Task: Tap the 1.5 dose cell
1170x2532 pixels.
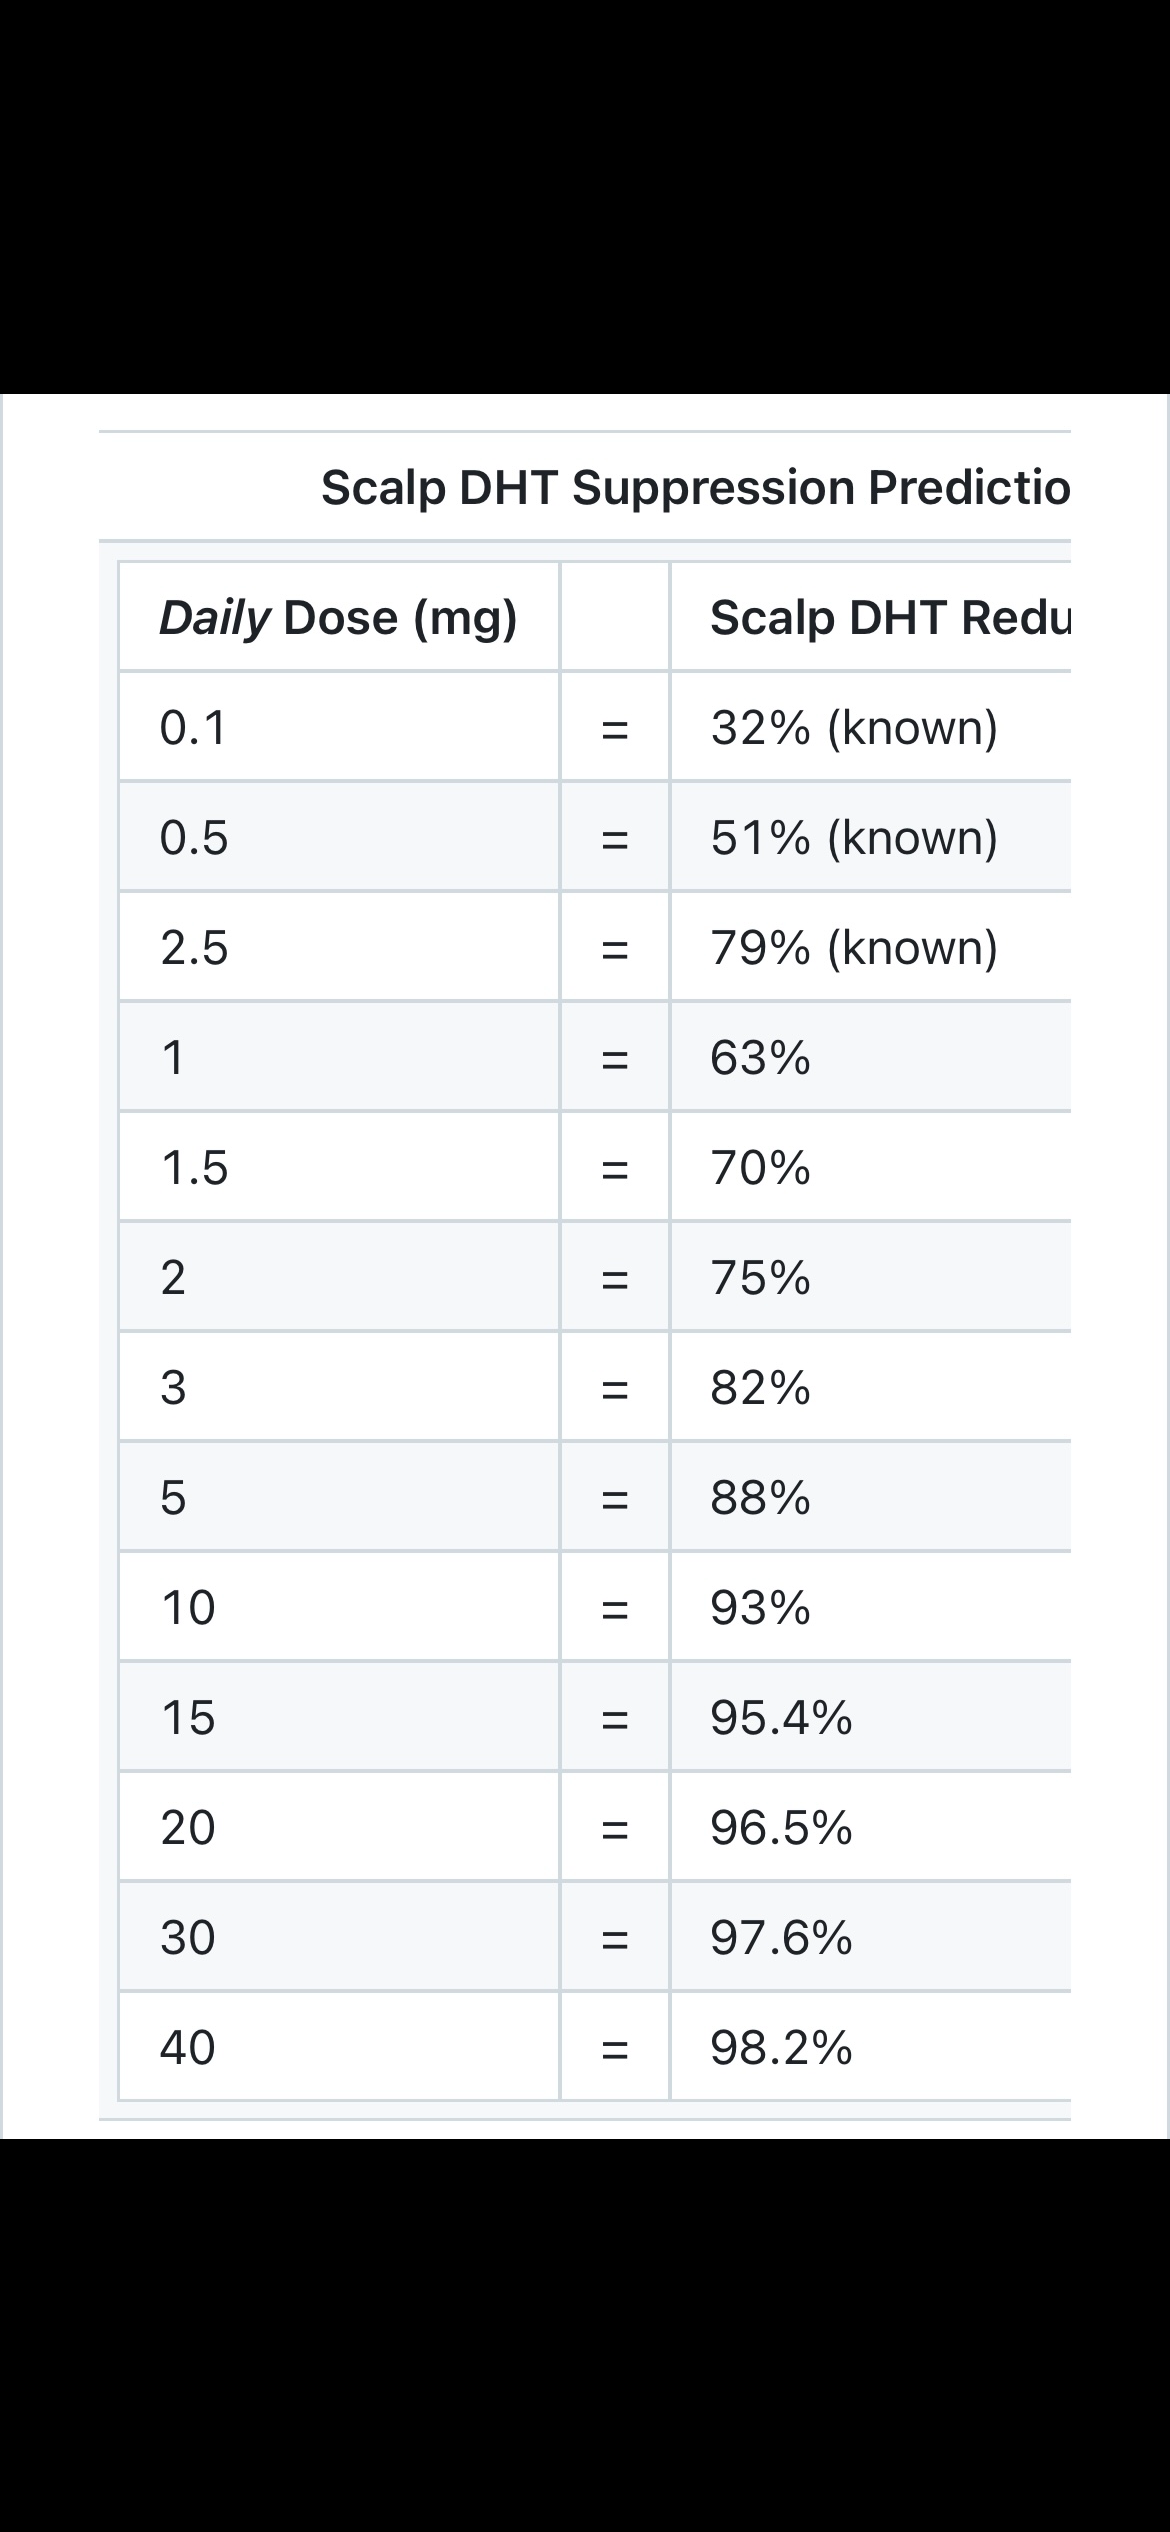Action: click(x=195, y=1167)
